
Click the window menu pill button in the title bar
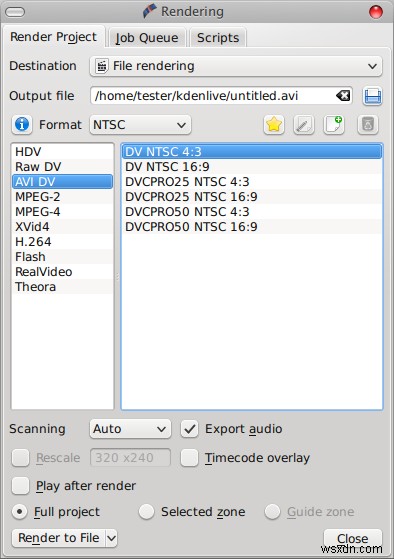coord(15,12)
